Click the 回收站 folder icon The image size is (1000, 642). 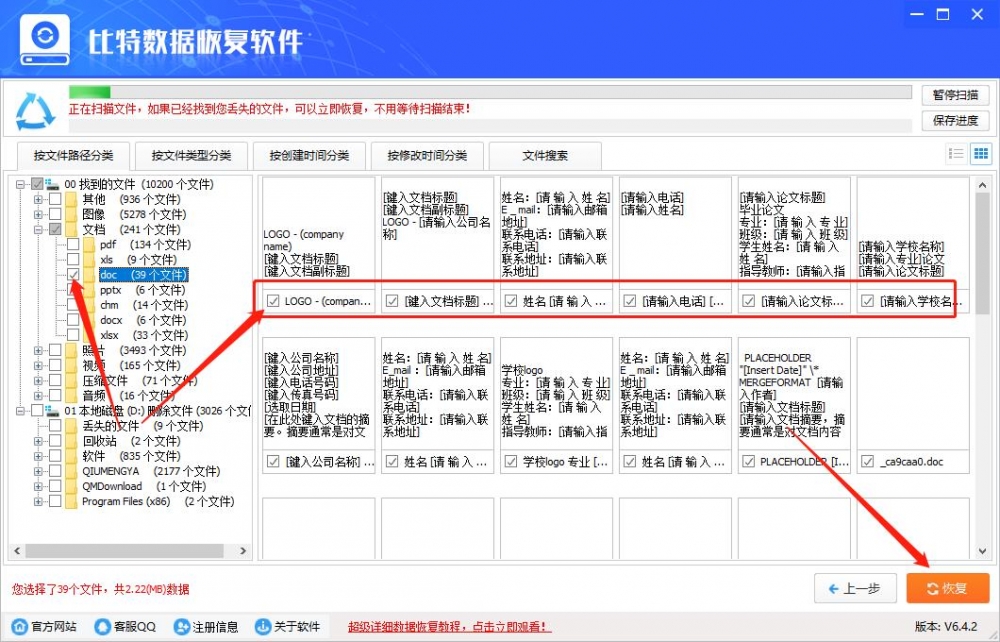[x=71, y=441]
